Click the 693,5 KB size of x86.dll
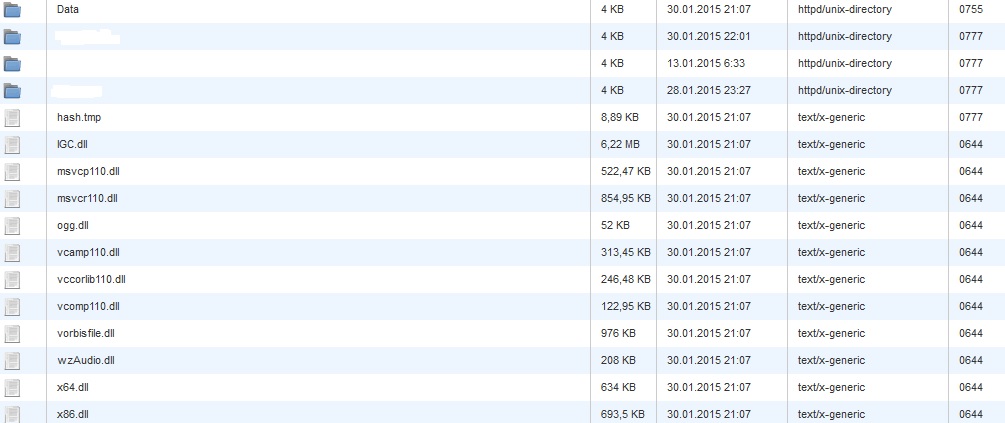Screen dimensions: 1005x423 622,414
